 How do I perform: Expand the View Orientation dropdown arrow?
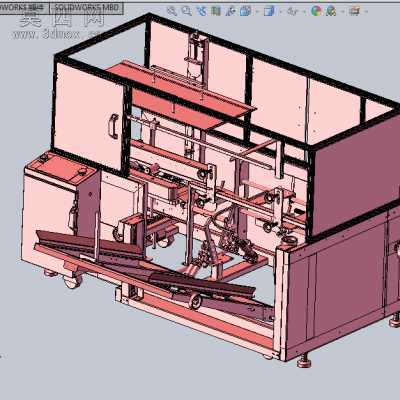(257, 12)
